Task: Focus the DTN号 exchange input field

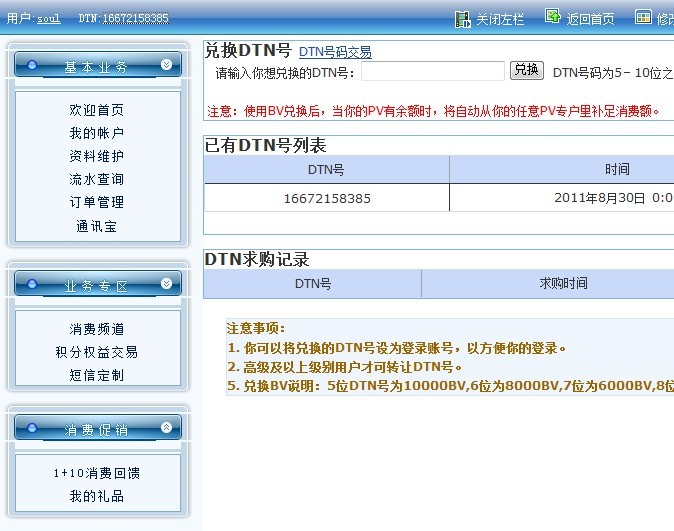Action: pyautogui.click(x=433, y=71)
